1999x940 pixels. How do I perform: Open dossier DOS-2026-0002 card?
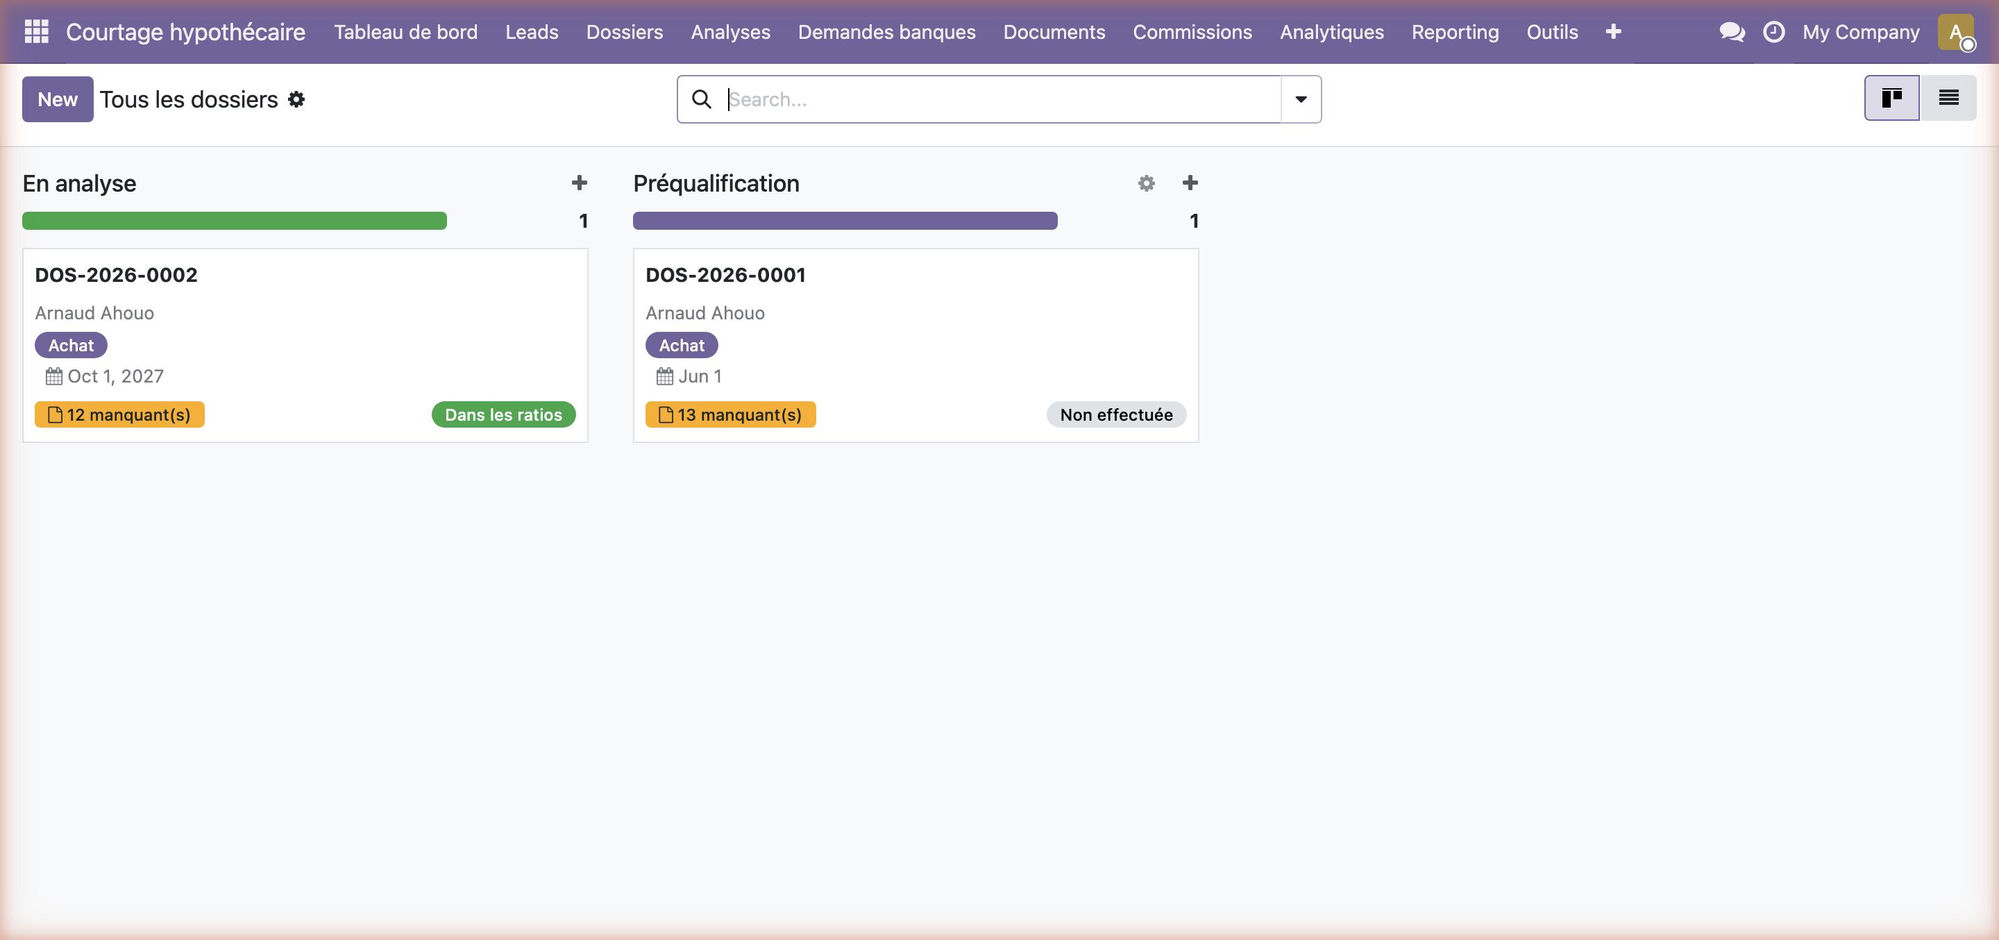coord(305,345)
